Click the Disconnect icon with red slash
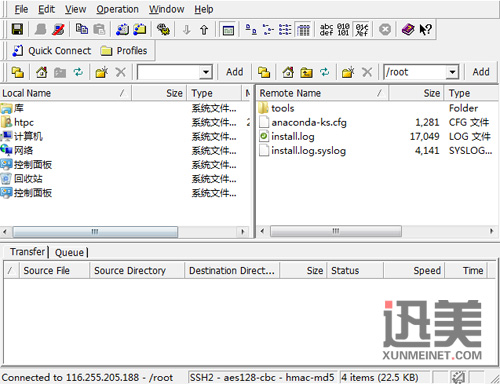 (58, 29)
